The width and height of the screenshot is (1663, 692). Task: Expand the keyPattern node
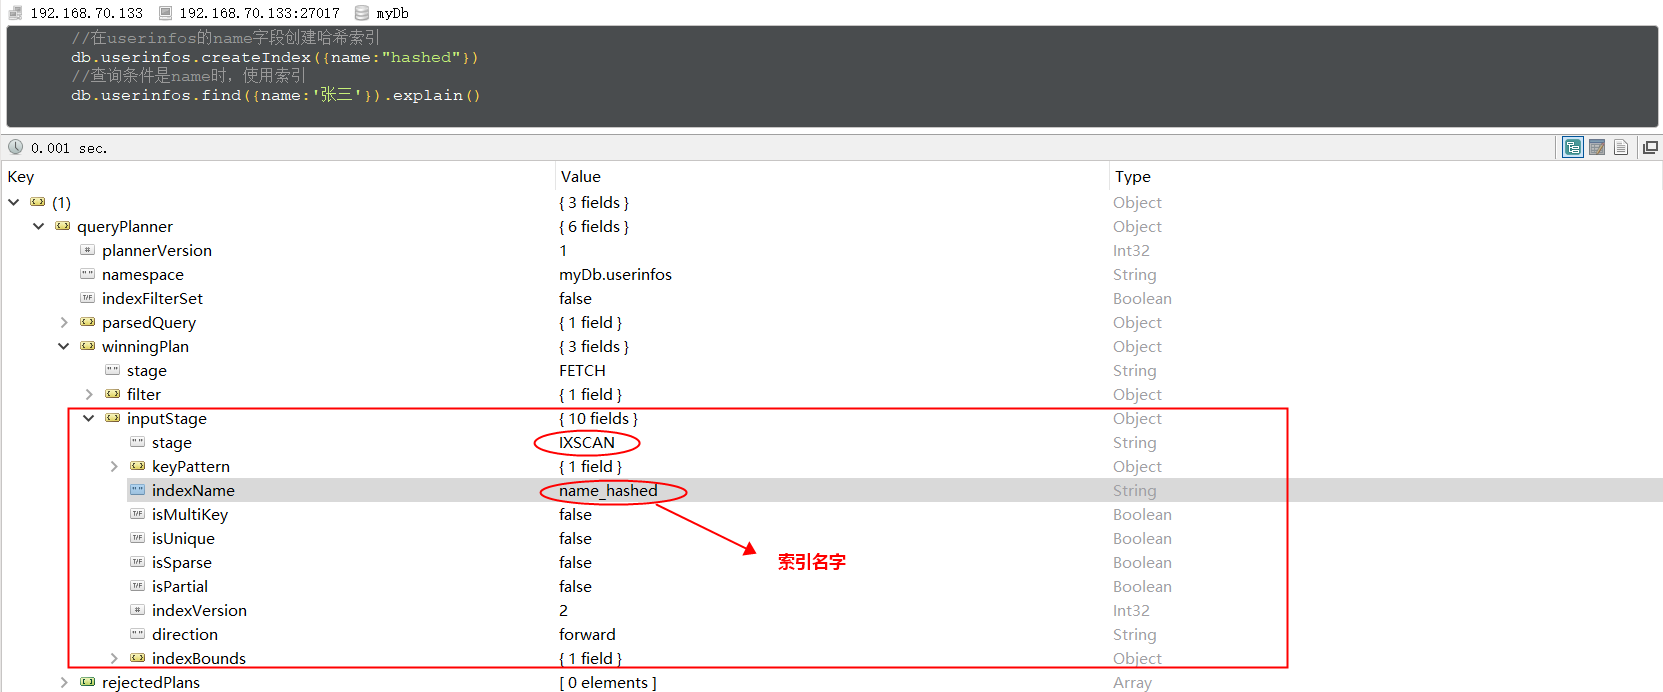tap(114, 467)
